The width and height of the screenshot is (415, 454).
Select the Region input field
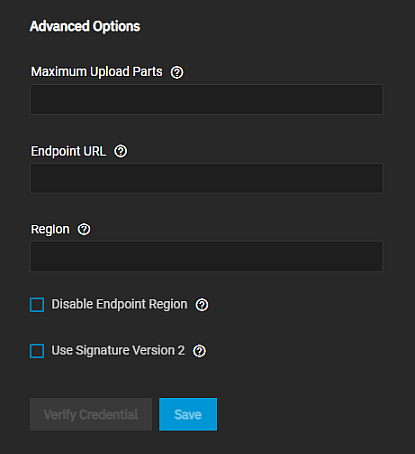[x=207, y=256]
